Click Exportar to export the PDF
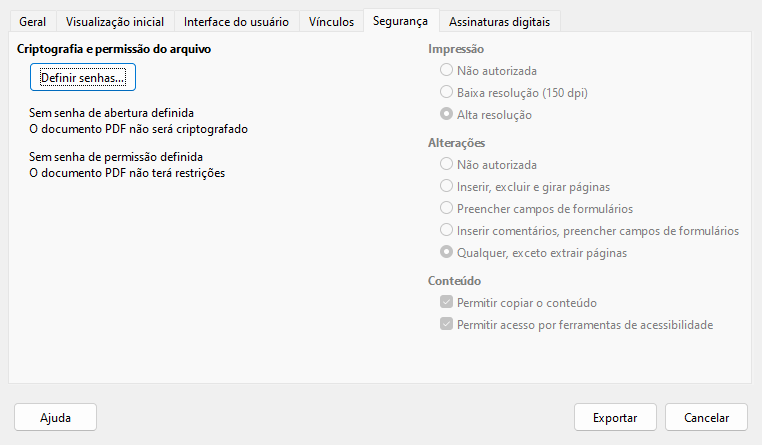The image size is (762, 445). pos(615,417)
